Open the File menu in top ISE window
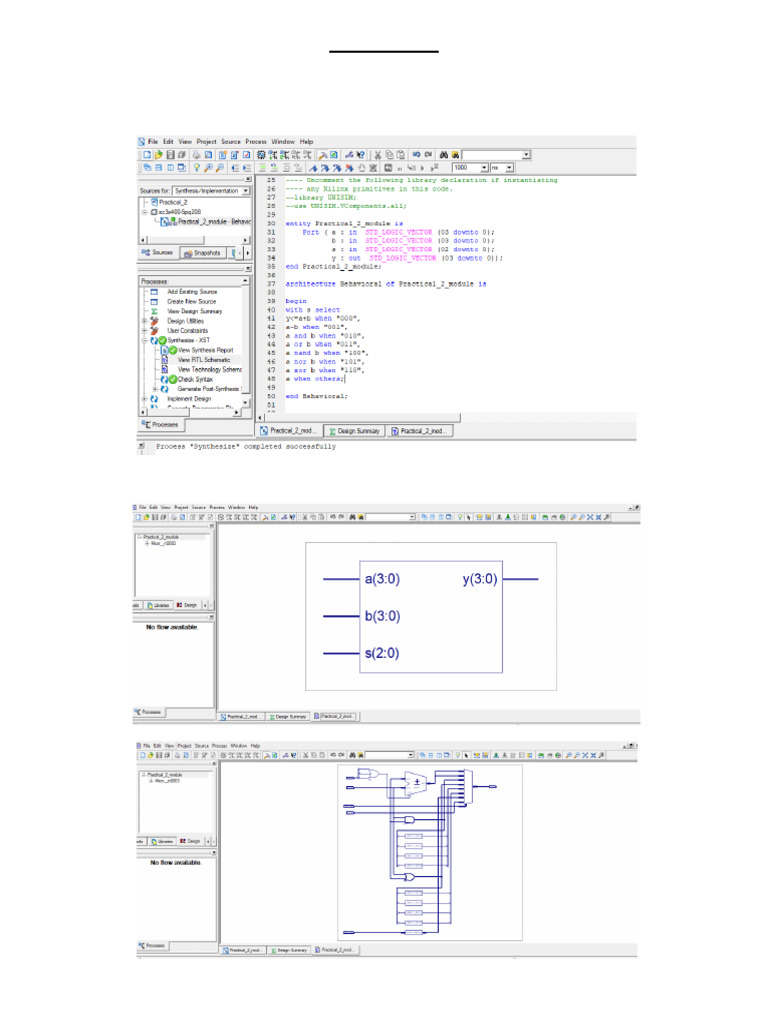768x1024 pixels. pos(153,141)
